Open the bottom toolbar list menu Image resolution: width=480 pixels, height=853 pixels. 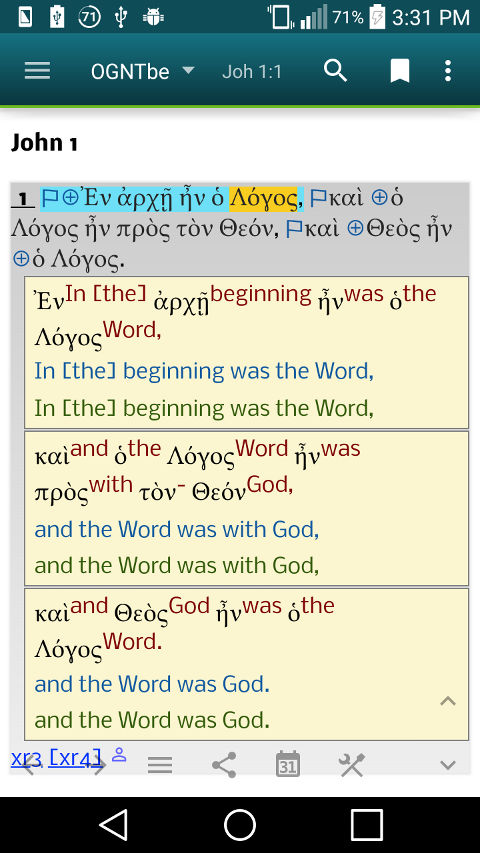point(160,765)
